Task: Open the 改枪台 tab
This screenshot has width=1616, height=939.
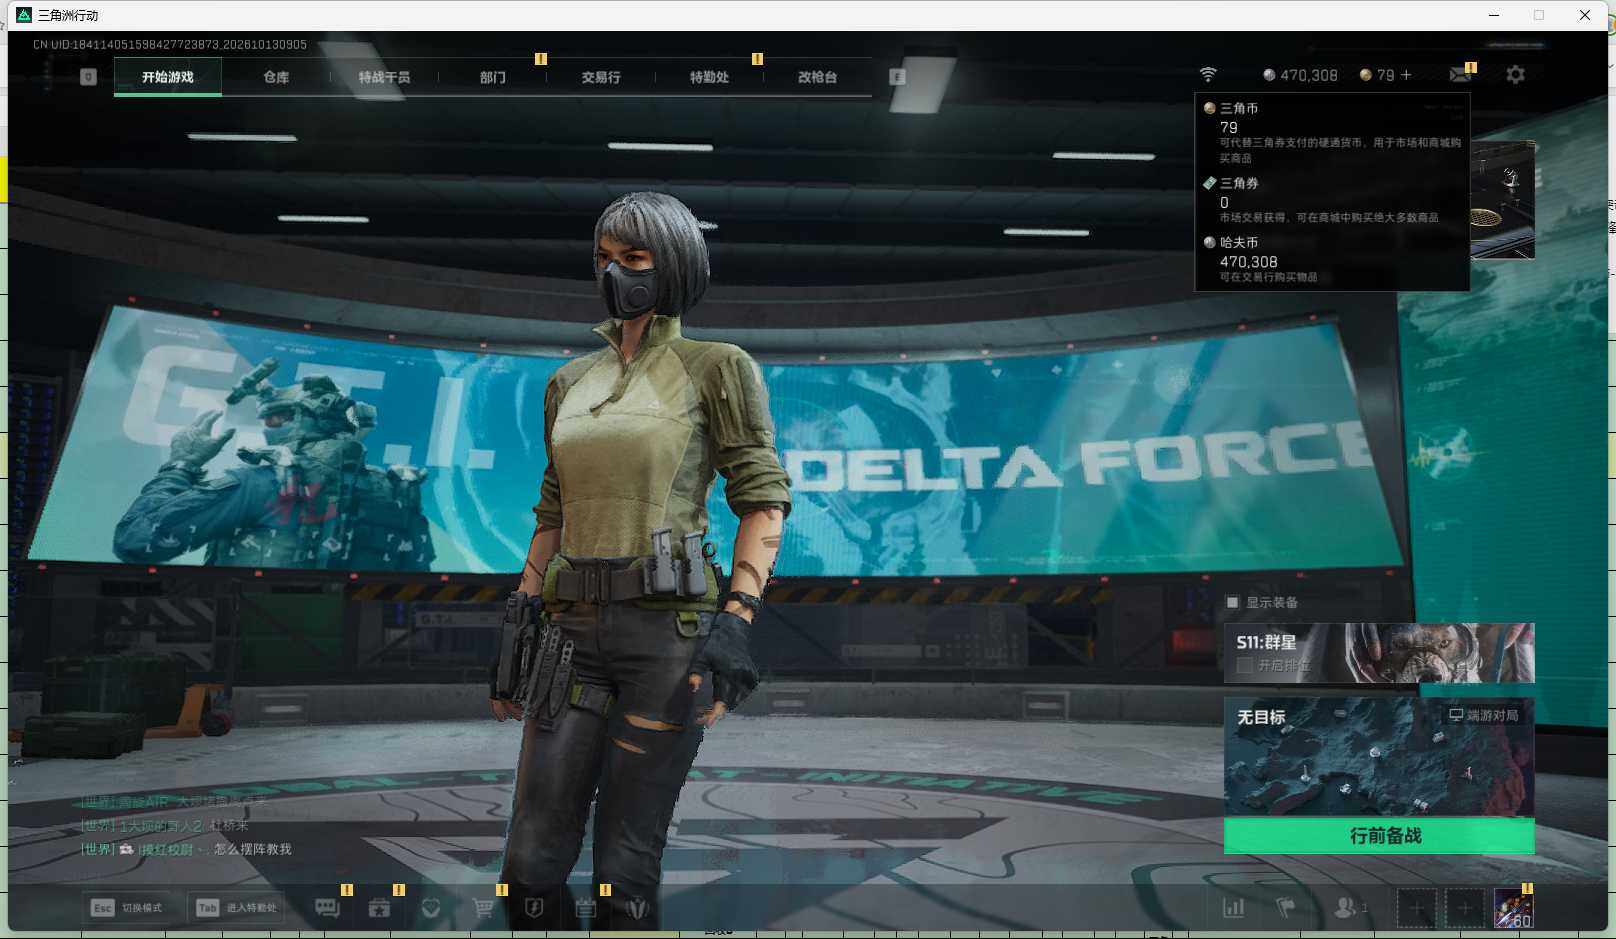Action: [x=817, y=77]
